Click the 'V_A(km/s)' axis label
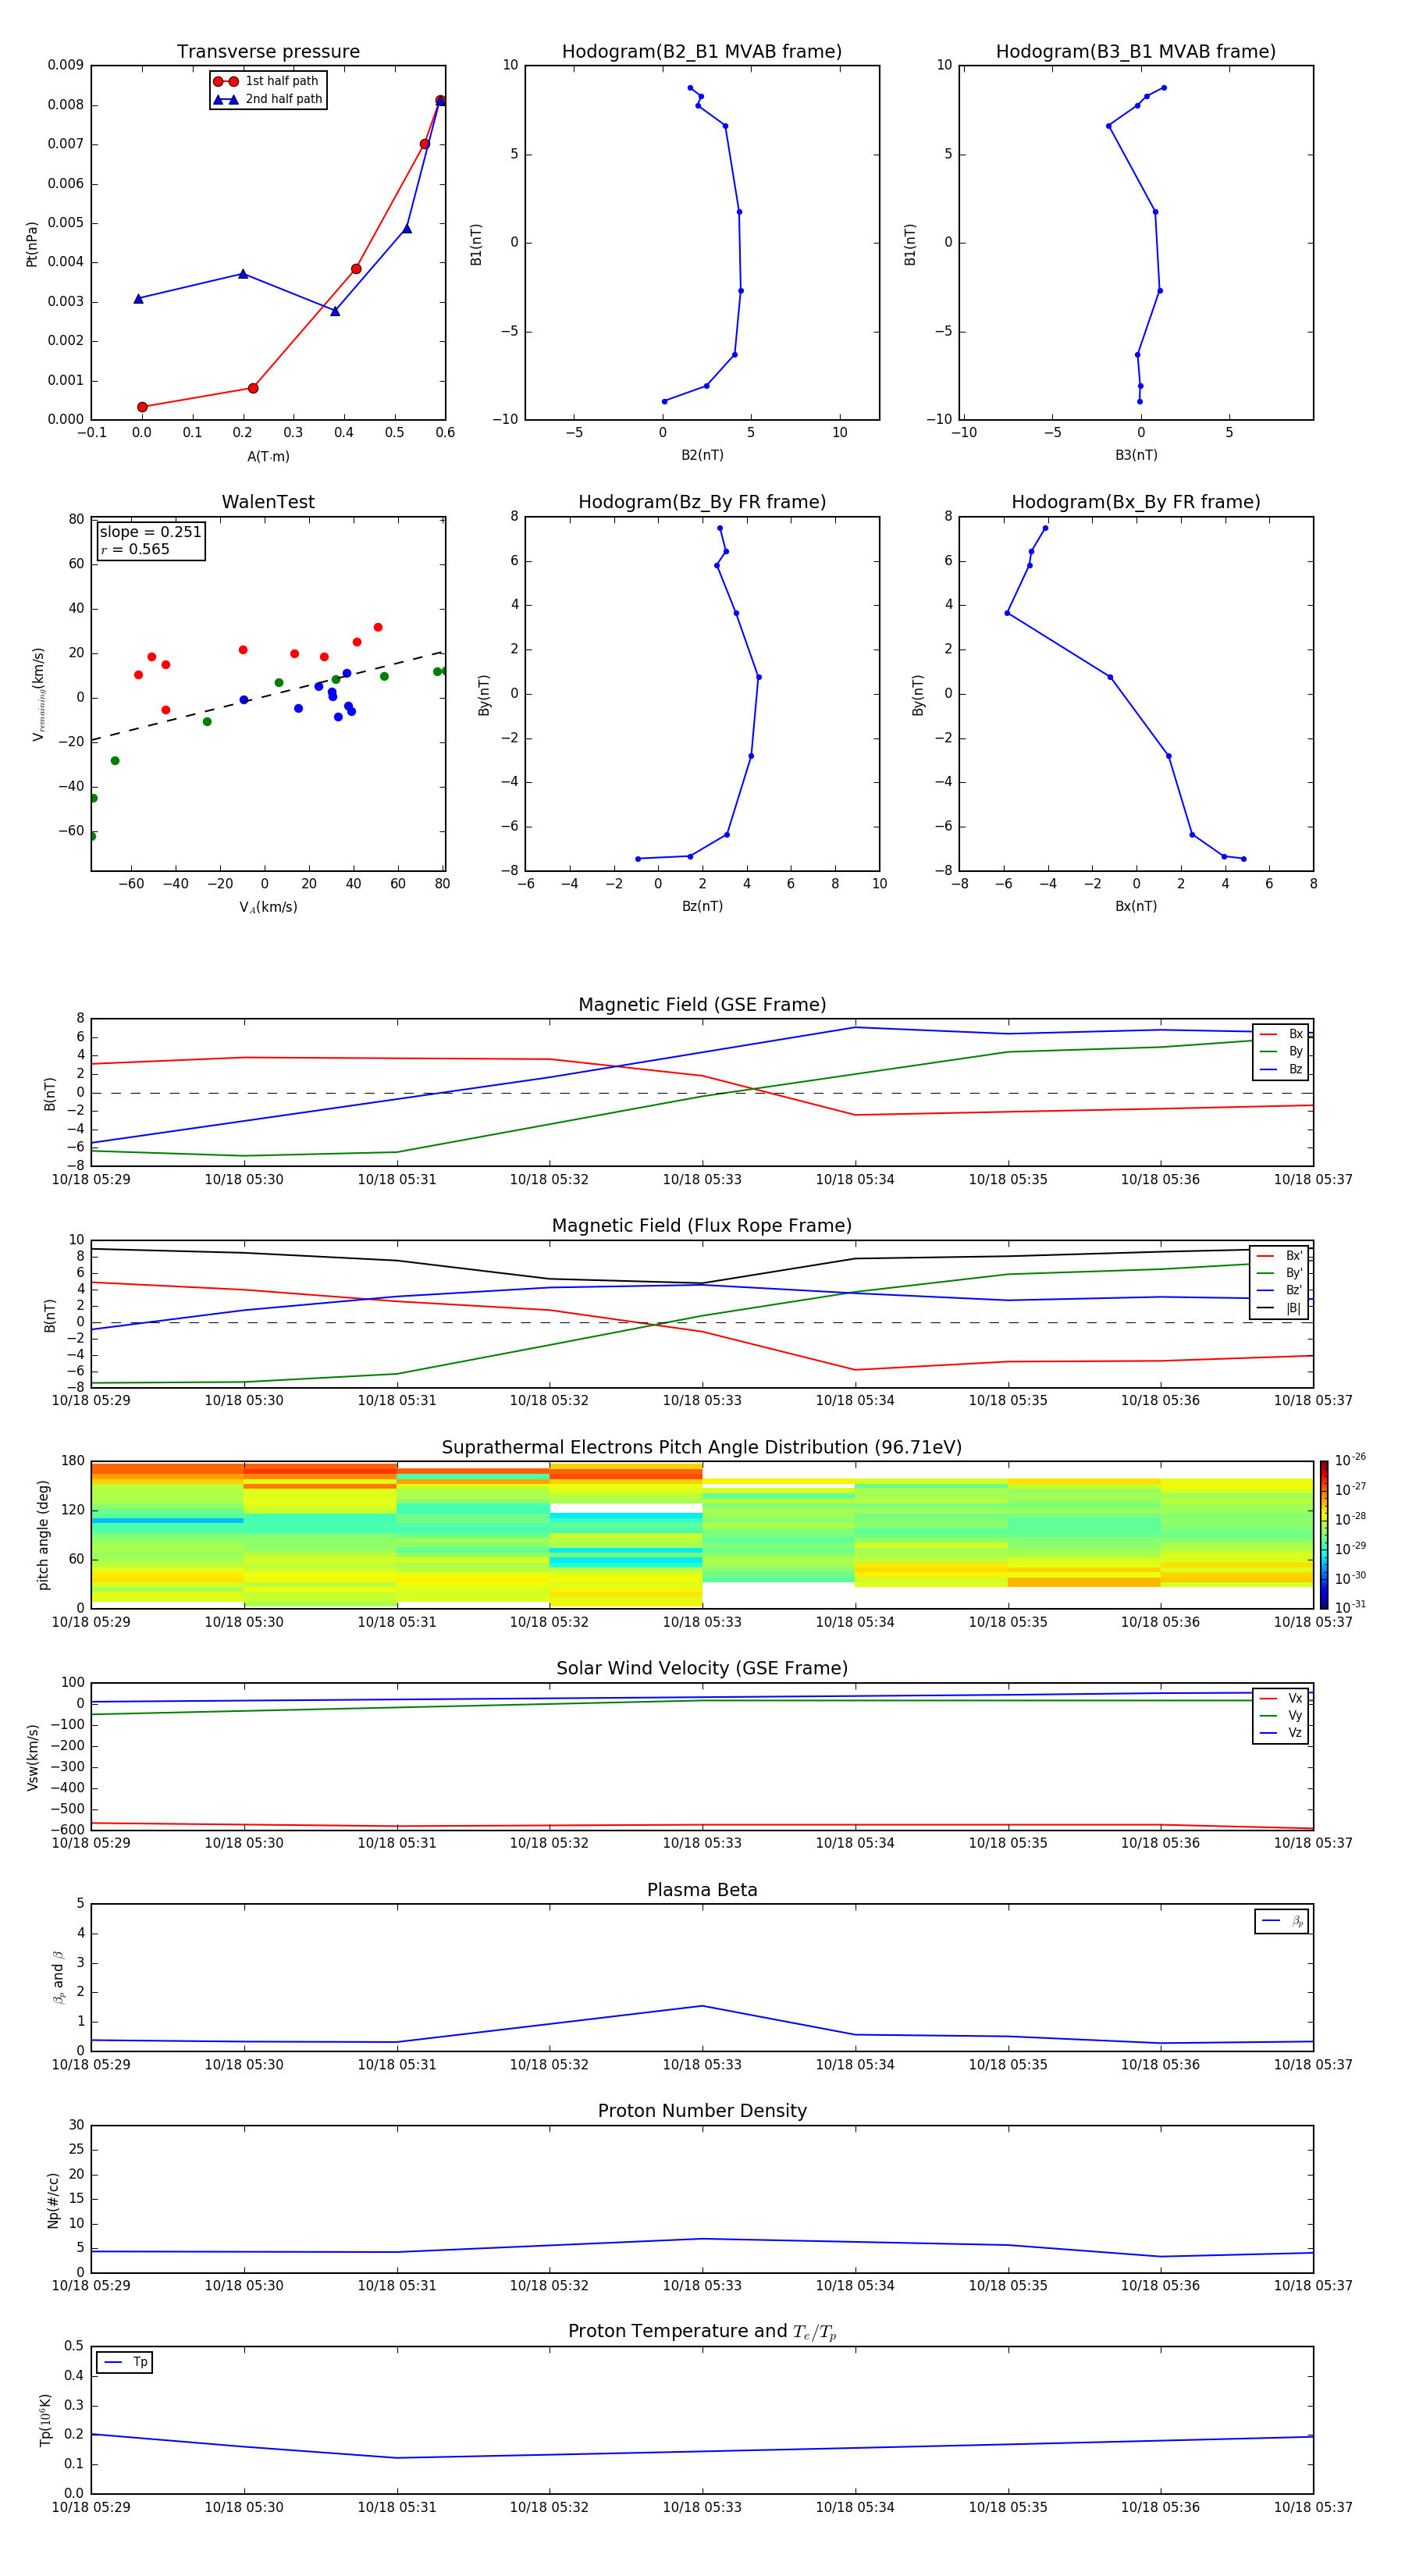Screen dimensions: 1405x2576 [x=268, y=907]
